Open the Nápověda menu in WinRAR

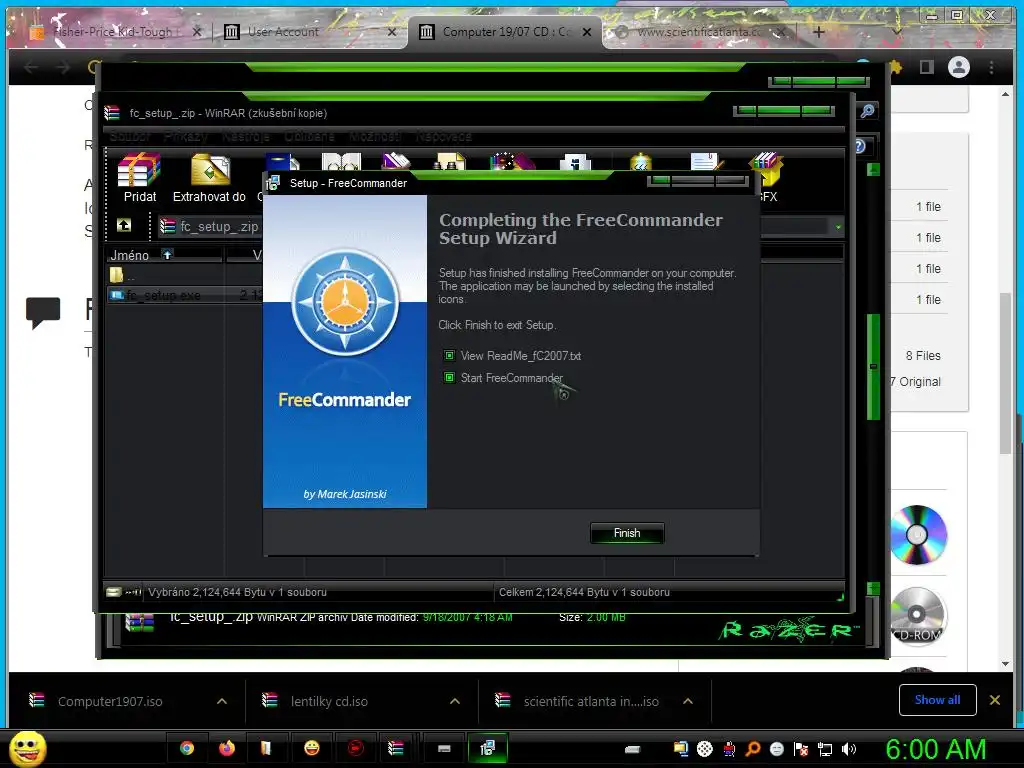point(443,136)
